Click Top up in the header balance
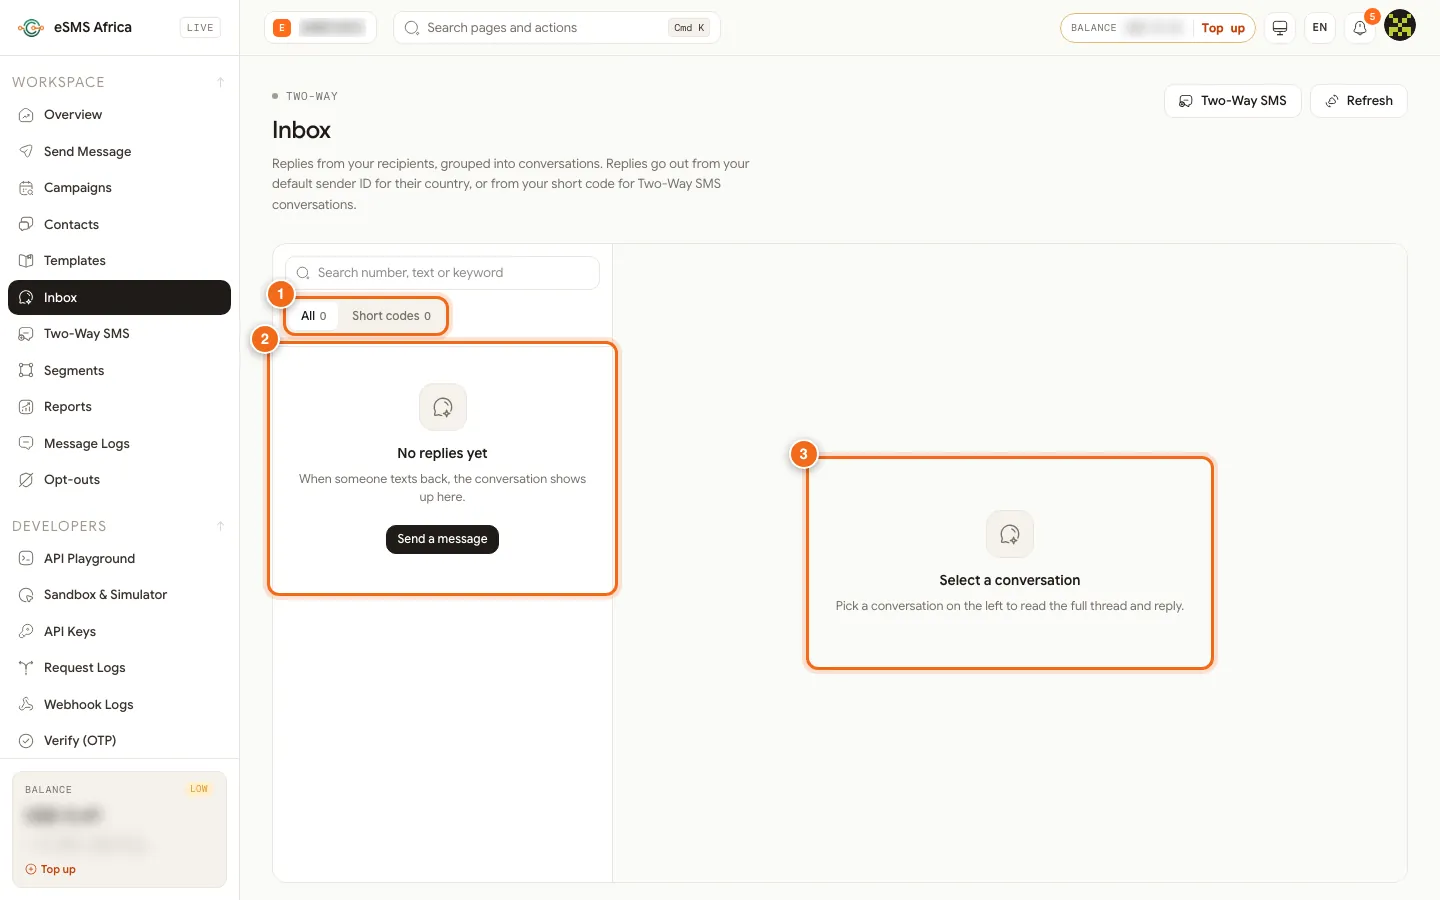 click(x=1223, y=28)
